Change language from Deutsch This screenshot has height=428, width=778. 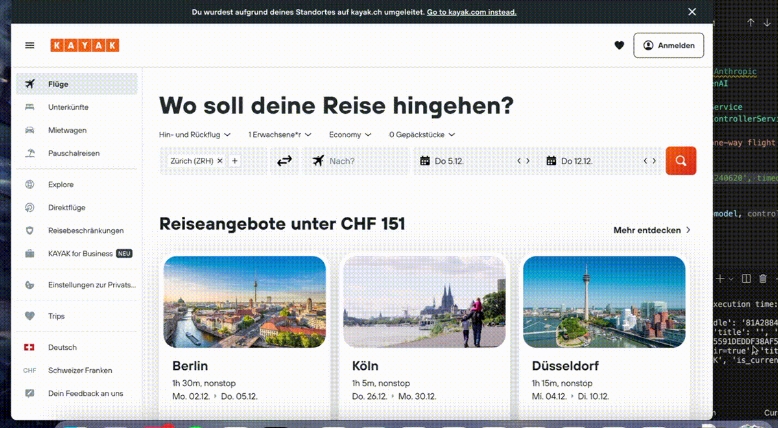click(x=77, y=347)
